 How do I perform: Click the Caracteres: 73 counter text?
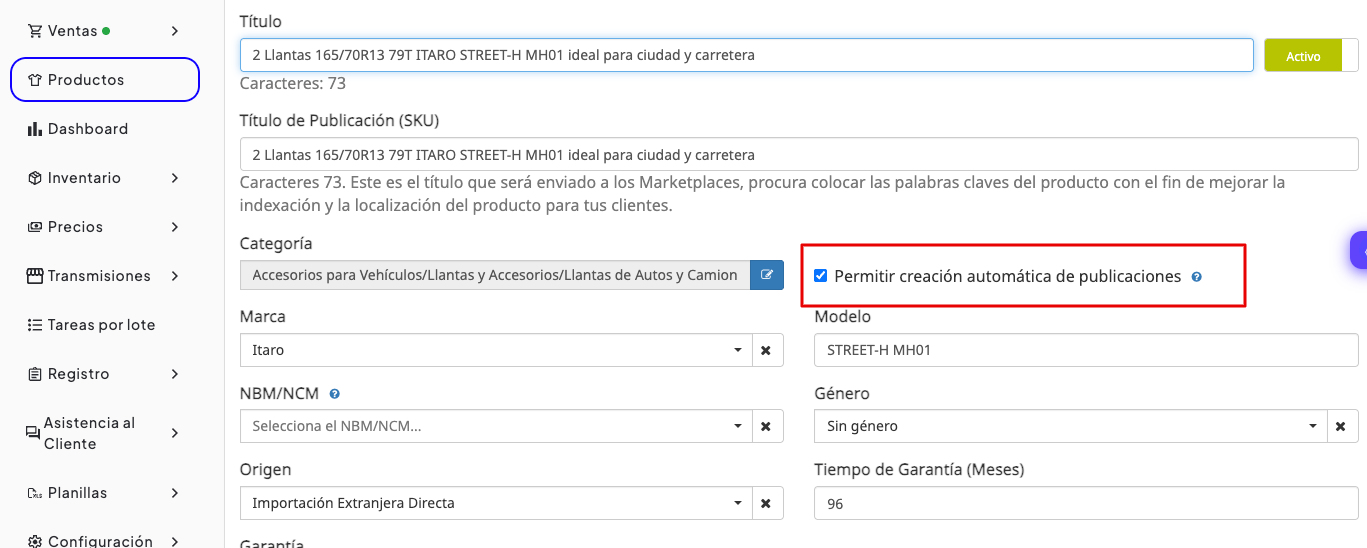point(293,84)
